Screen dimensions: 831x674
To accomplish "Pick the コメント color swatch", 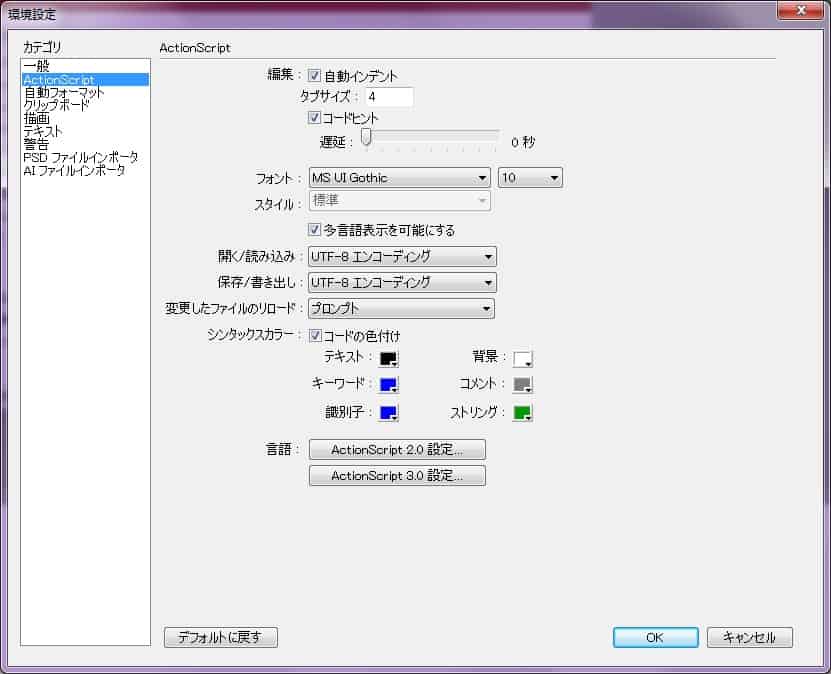I will click(x=523, y=385).
